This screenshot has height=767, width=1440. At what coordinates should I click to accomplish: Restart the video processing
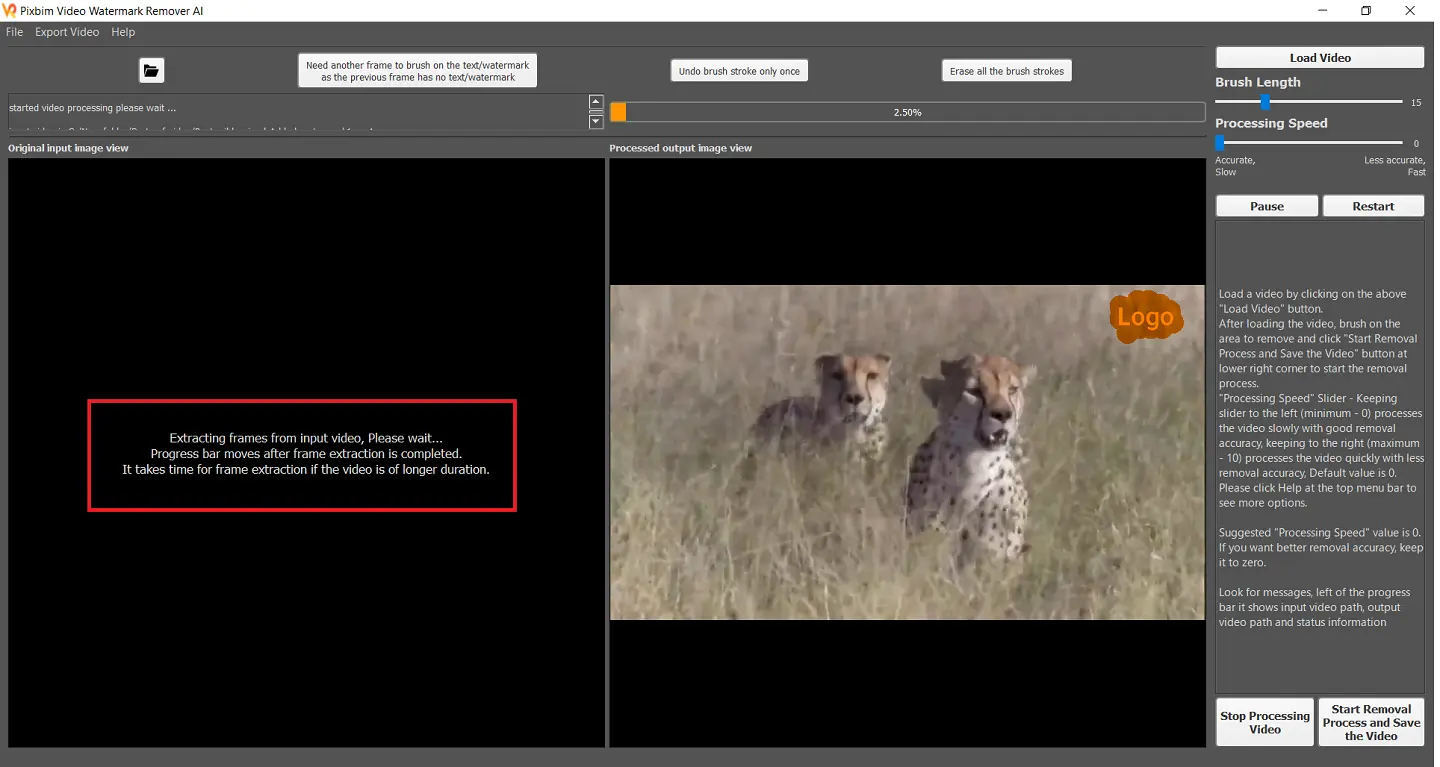click(x=1373, y=206)
